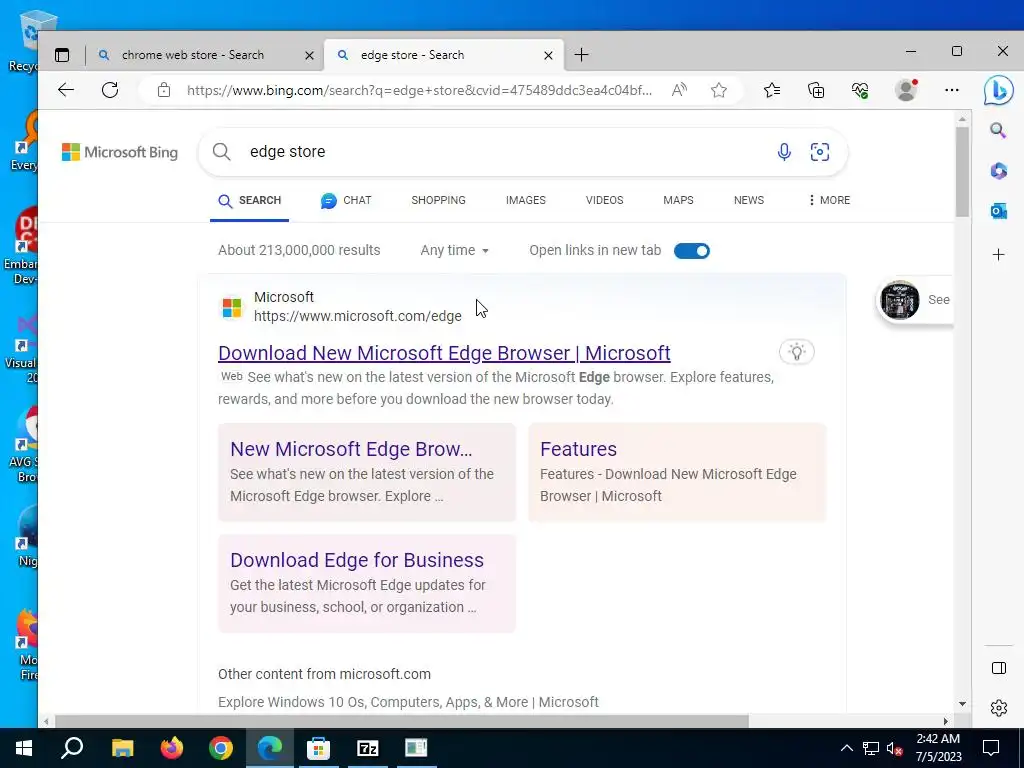This screenshot has width=1024, height=768.
Task: Launch Firefox from the taskbar
Action: [x=172, y=748]
